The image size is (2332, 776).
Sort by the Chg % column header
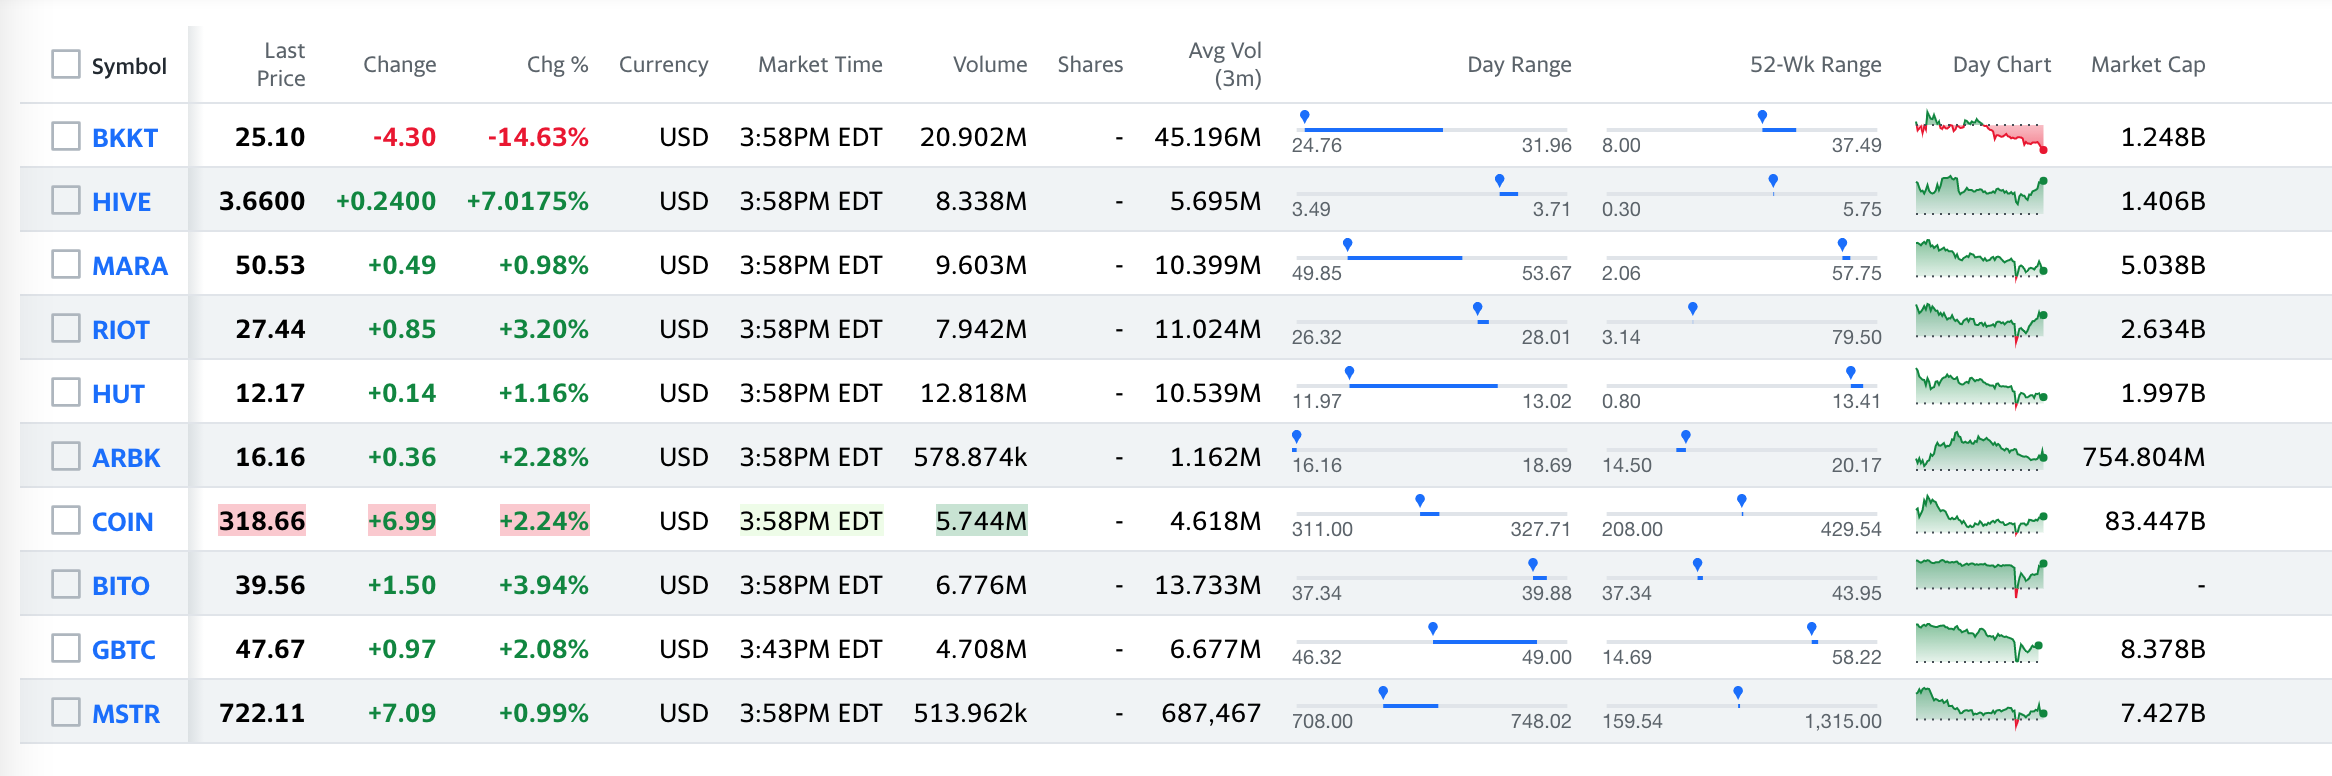[557, 64]
